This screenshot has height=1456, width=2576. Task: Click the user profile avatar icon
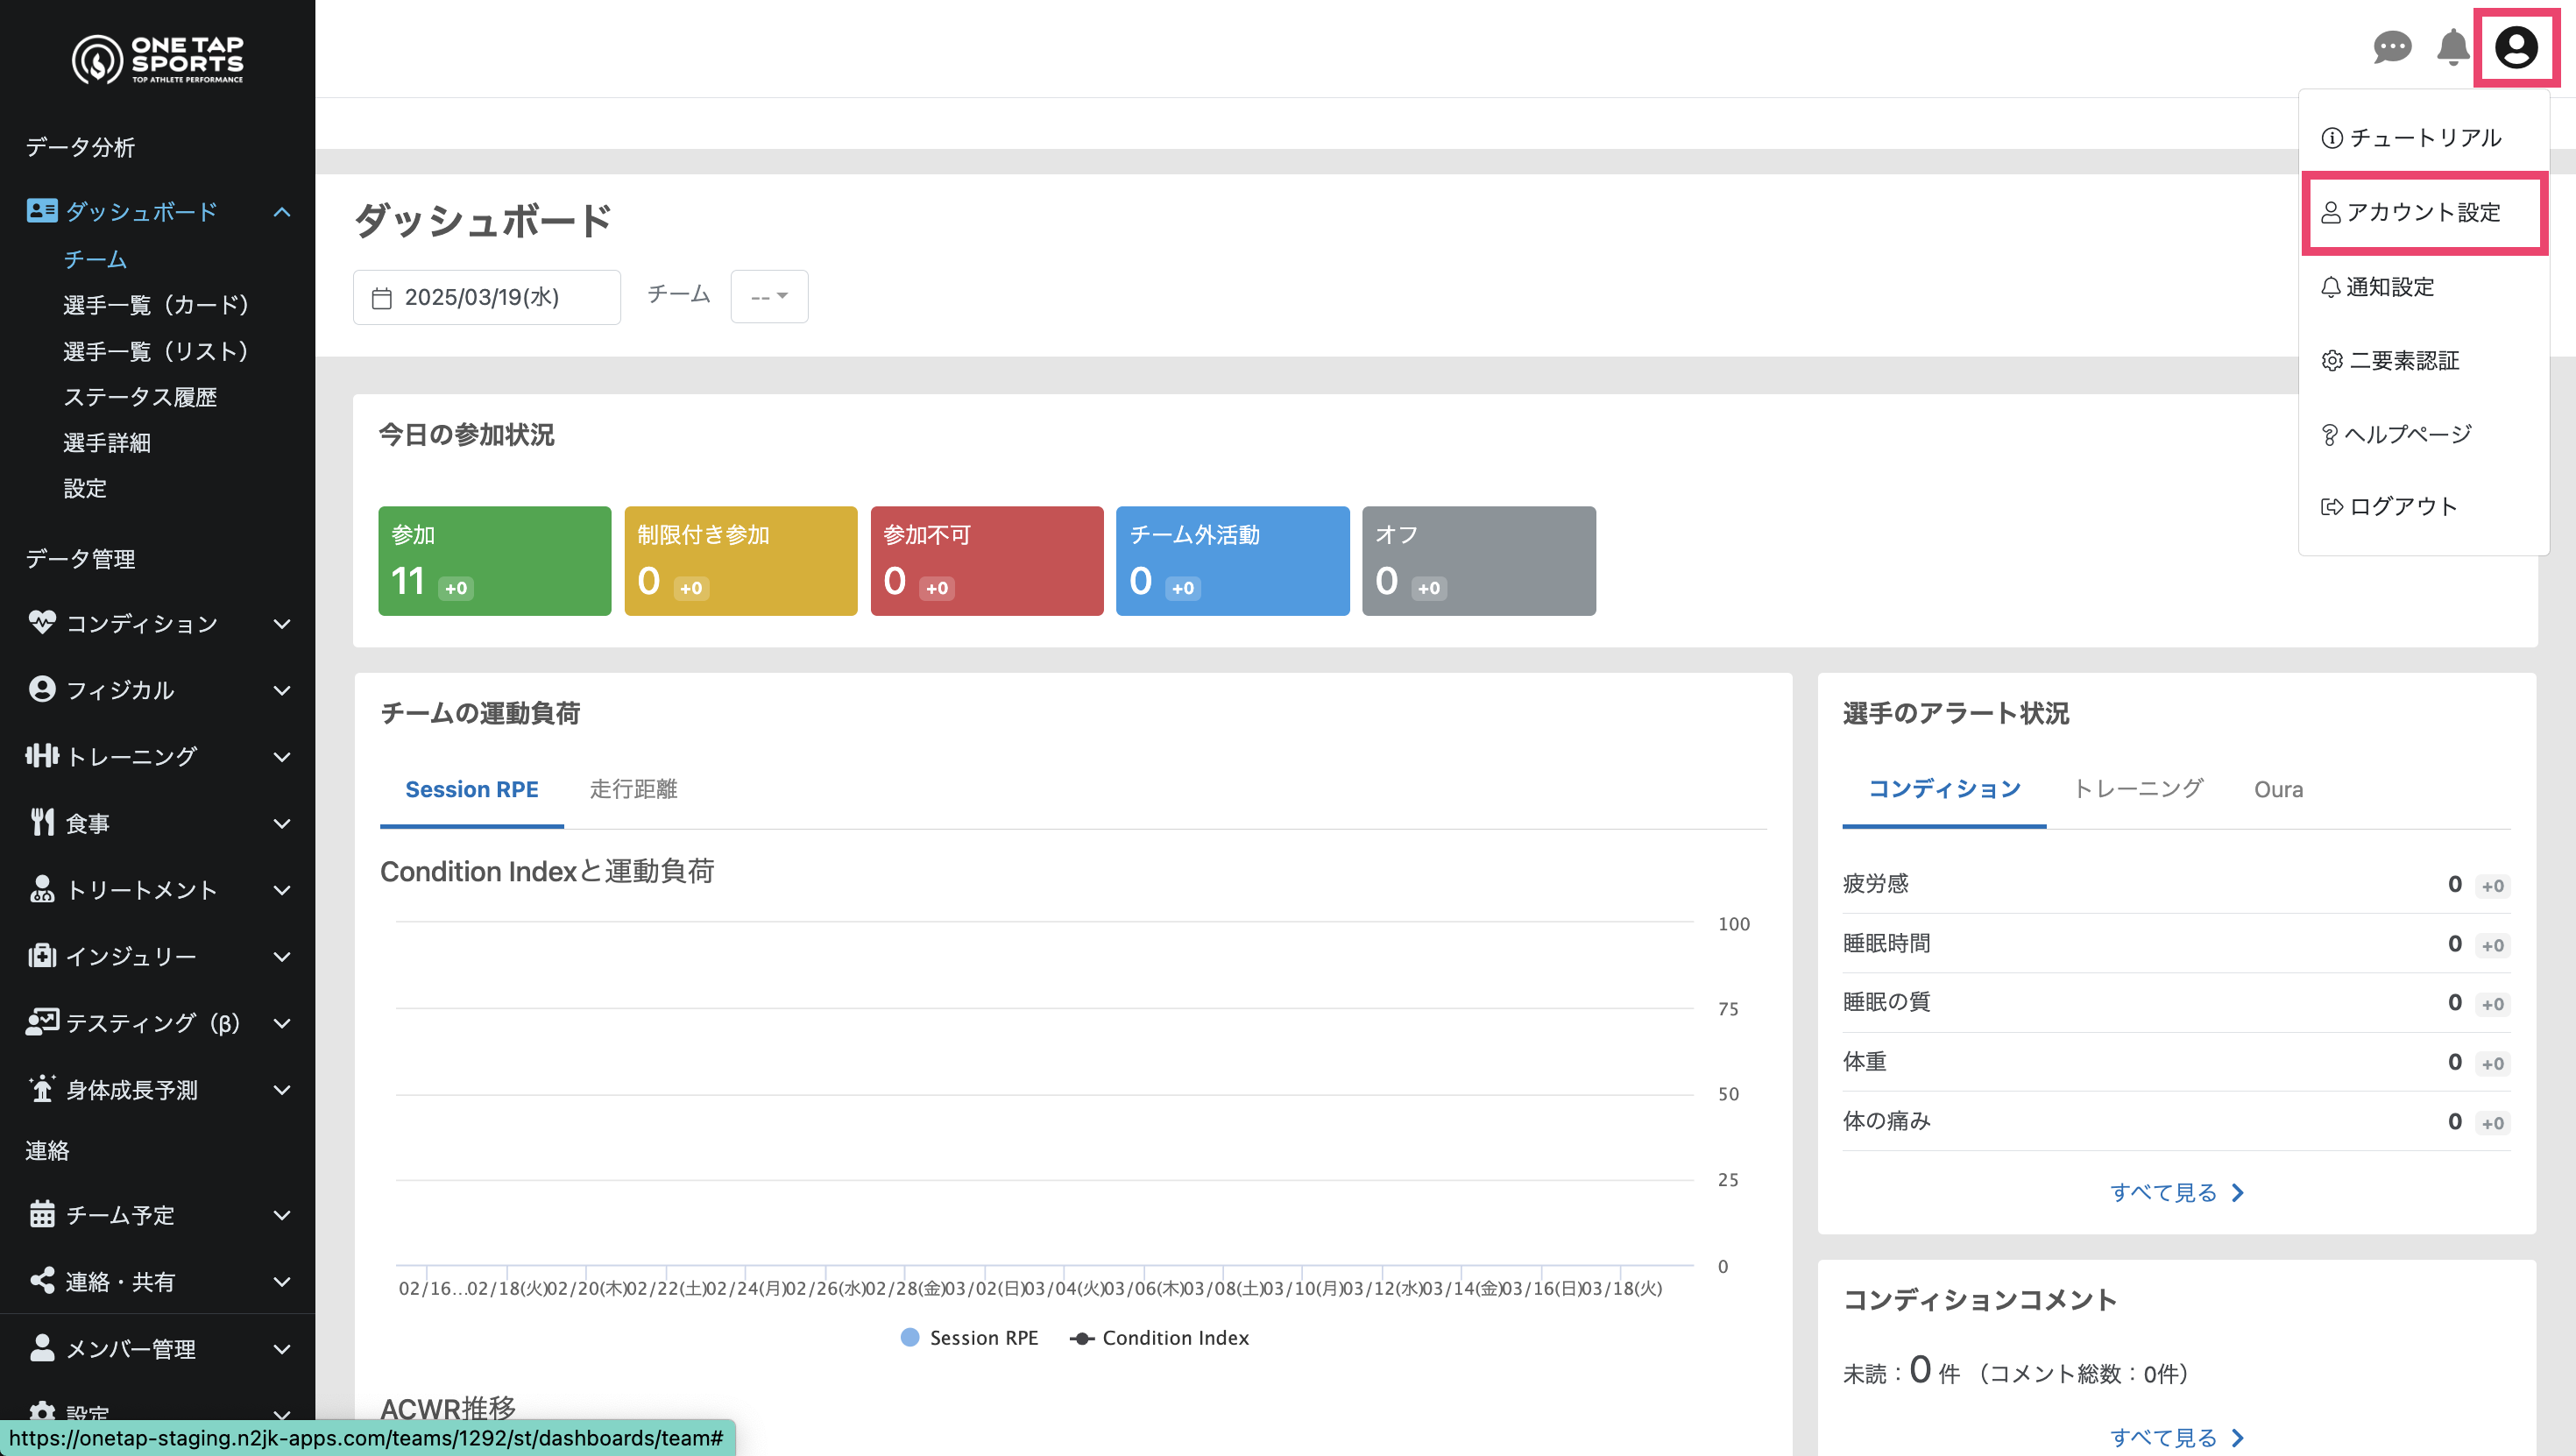[x=2516, y=47]
